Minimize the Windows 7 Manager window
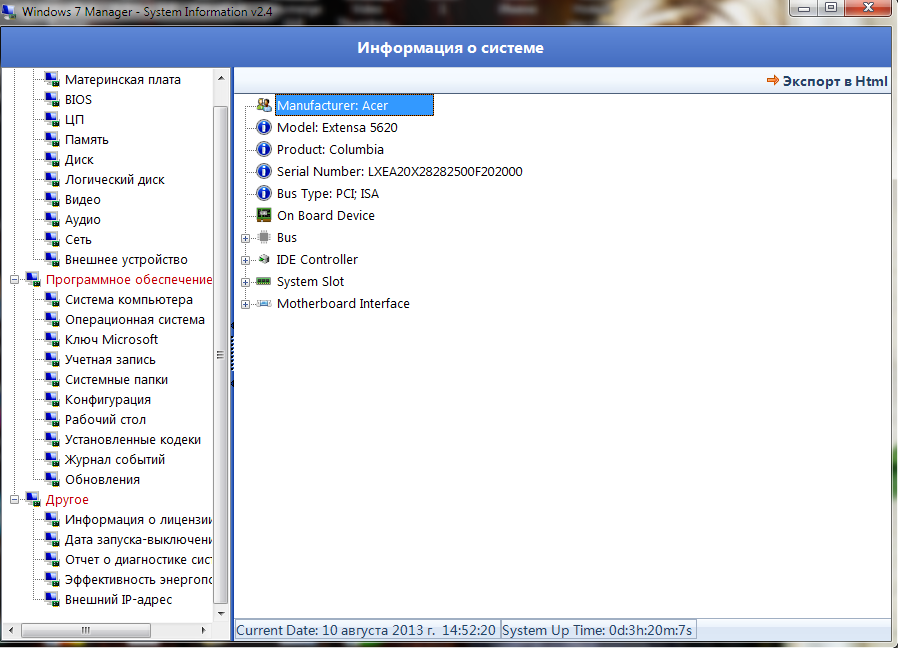Screen dimensions: 898x648 (804, 7)
